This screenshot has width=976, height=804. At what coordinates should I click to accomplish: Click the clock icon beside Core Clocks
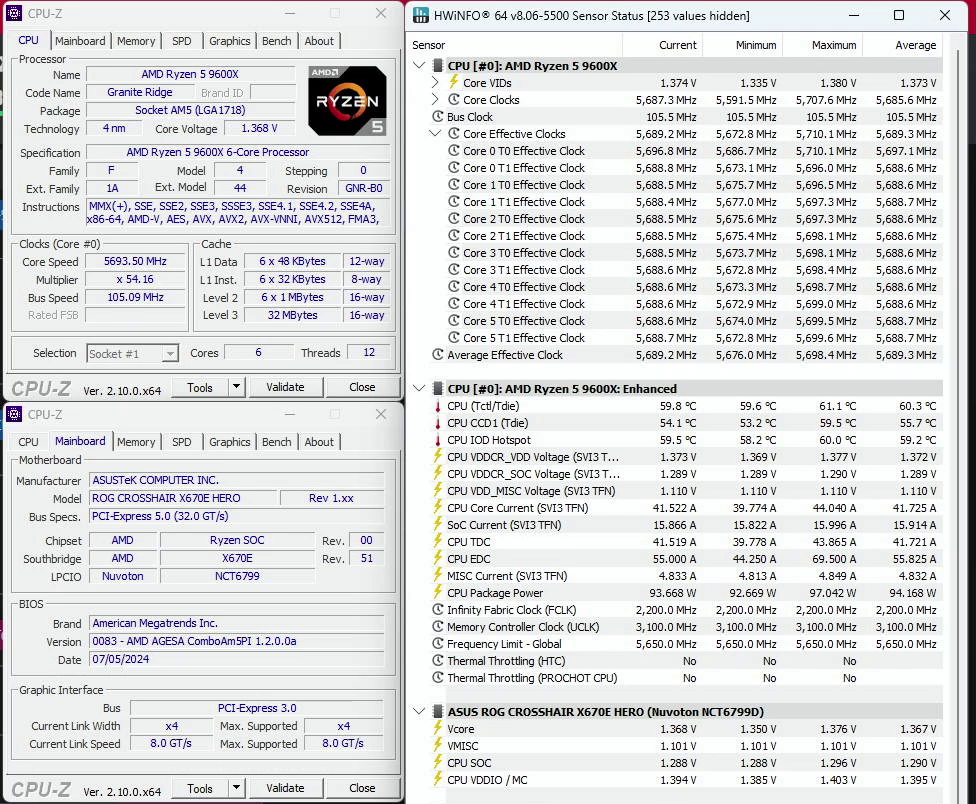pyautogui.click(x=454, y=100)
